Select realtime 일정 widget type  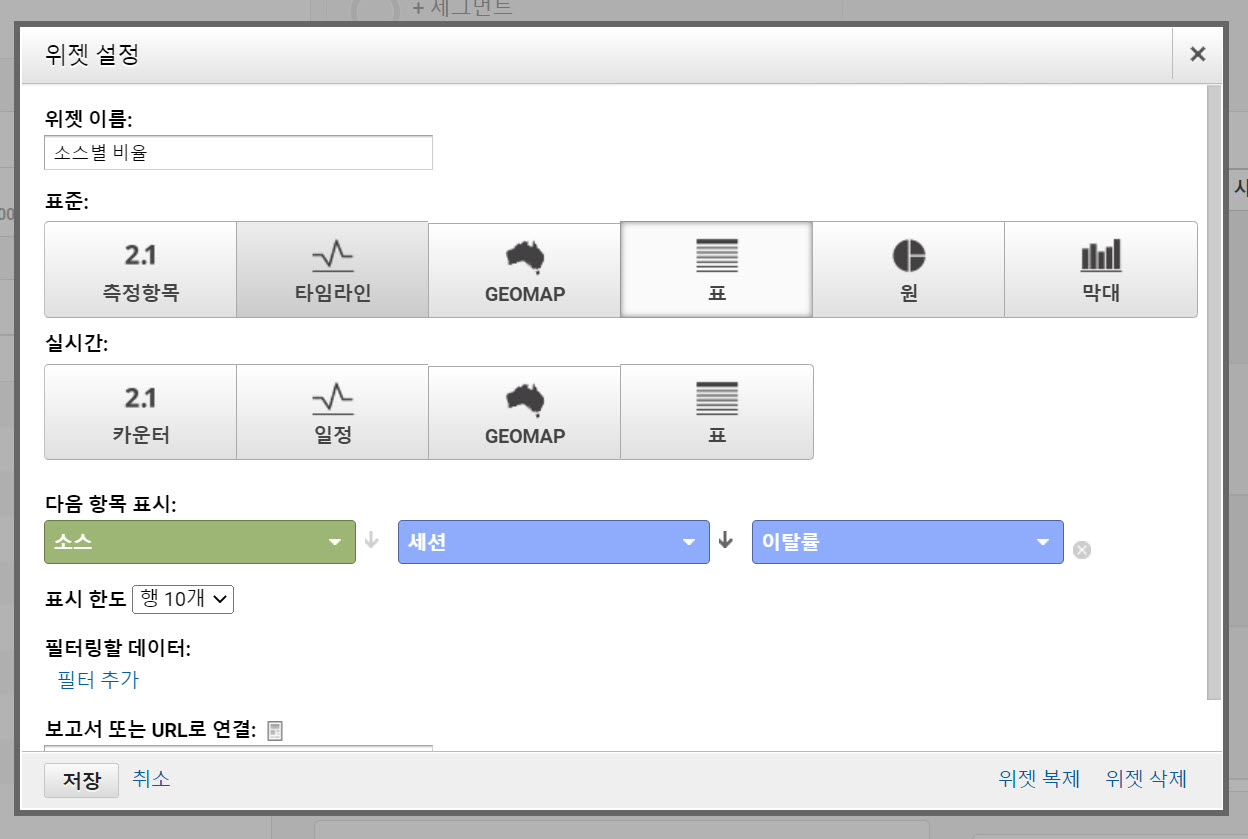click(x=333, y=412)
